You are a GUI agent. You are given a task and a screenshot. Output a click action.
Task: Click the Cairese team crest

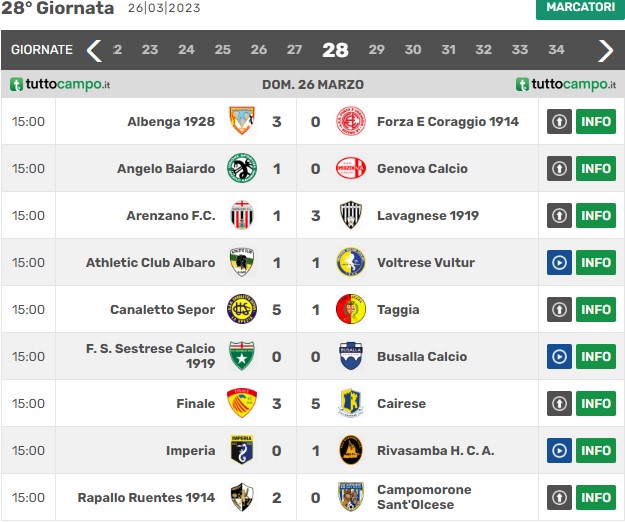point(351,403)
